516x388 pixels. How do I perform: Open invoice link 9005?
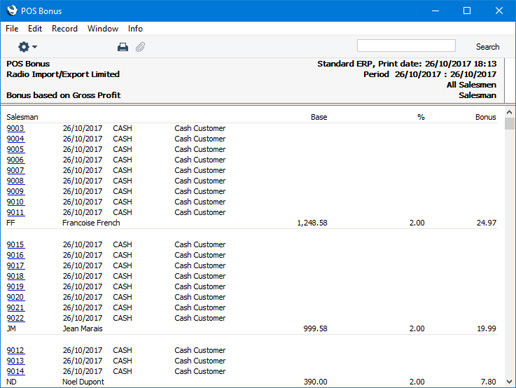click(x=15, y=149)
